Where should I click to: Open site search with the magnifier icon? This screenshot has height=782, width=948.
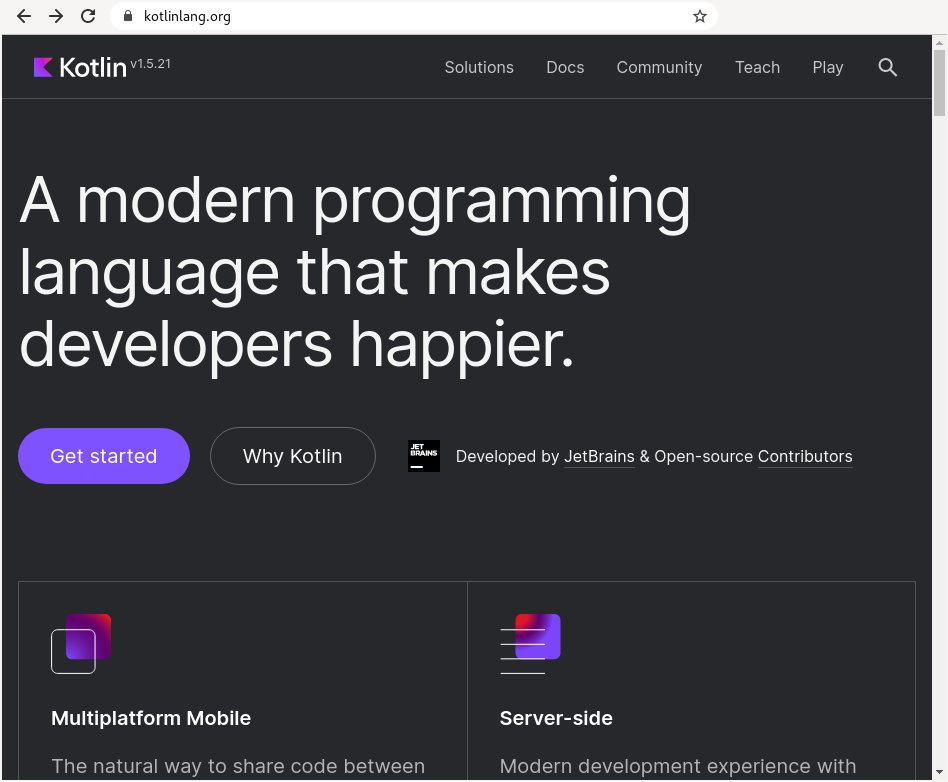coord(887,67)
